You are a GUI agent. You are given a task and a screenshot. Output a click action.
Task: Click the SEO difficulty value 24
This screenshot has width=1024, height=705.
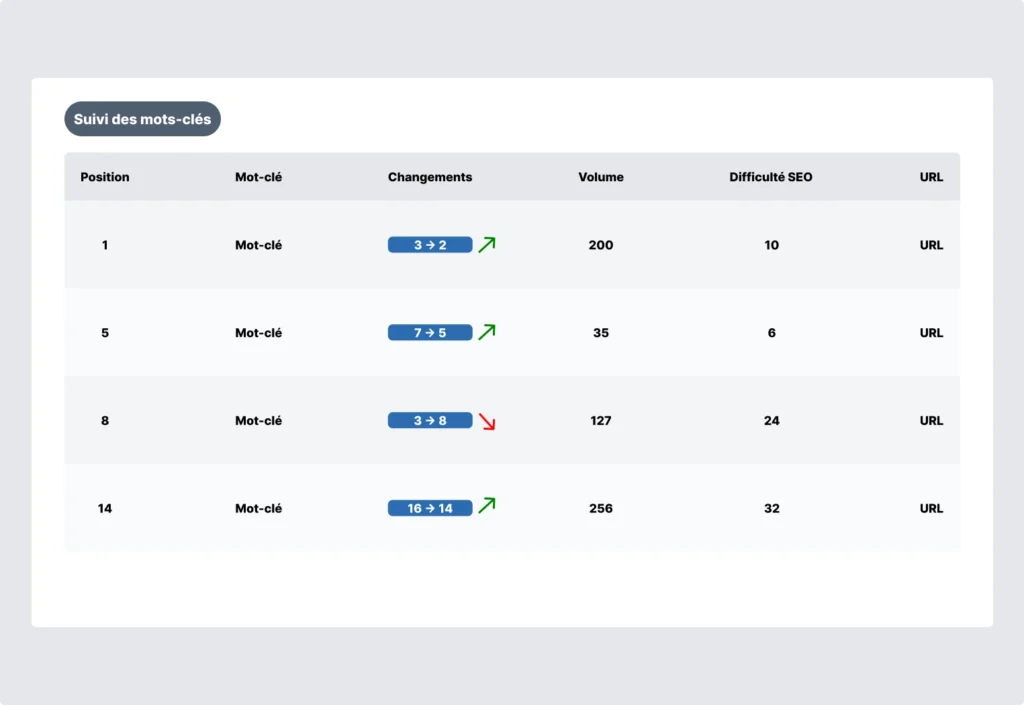(771, 421)
